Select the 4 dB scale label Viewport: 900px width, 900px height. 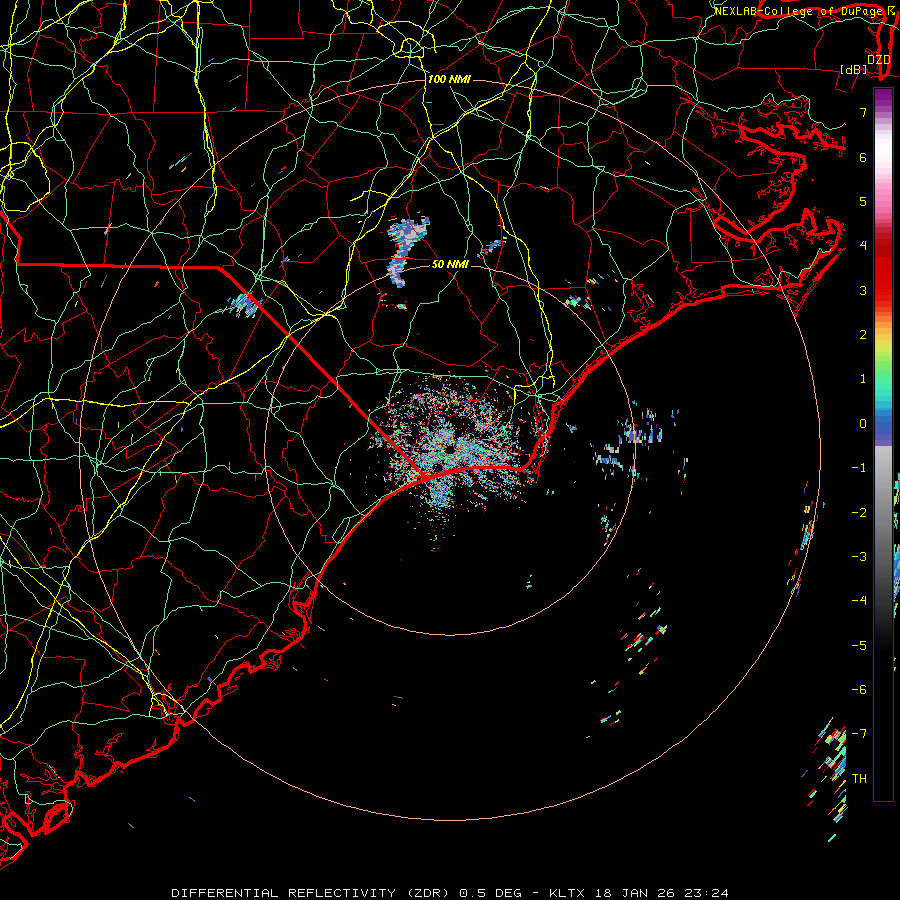click(x=863, y=246)
